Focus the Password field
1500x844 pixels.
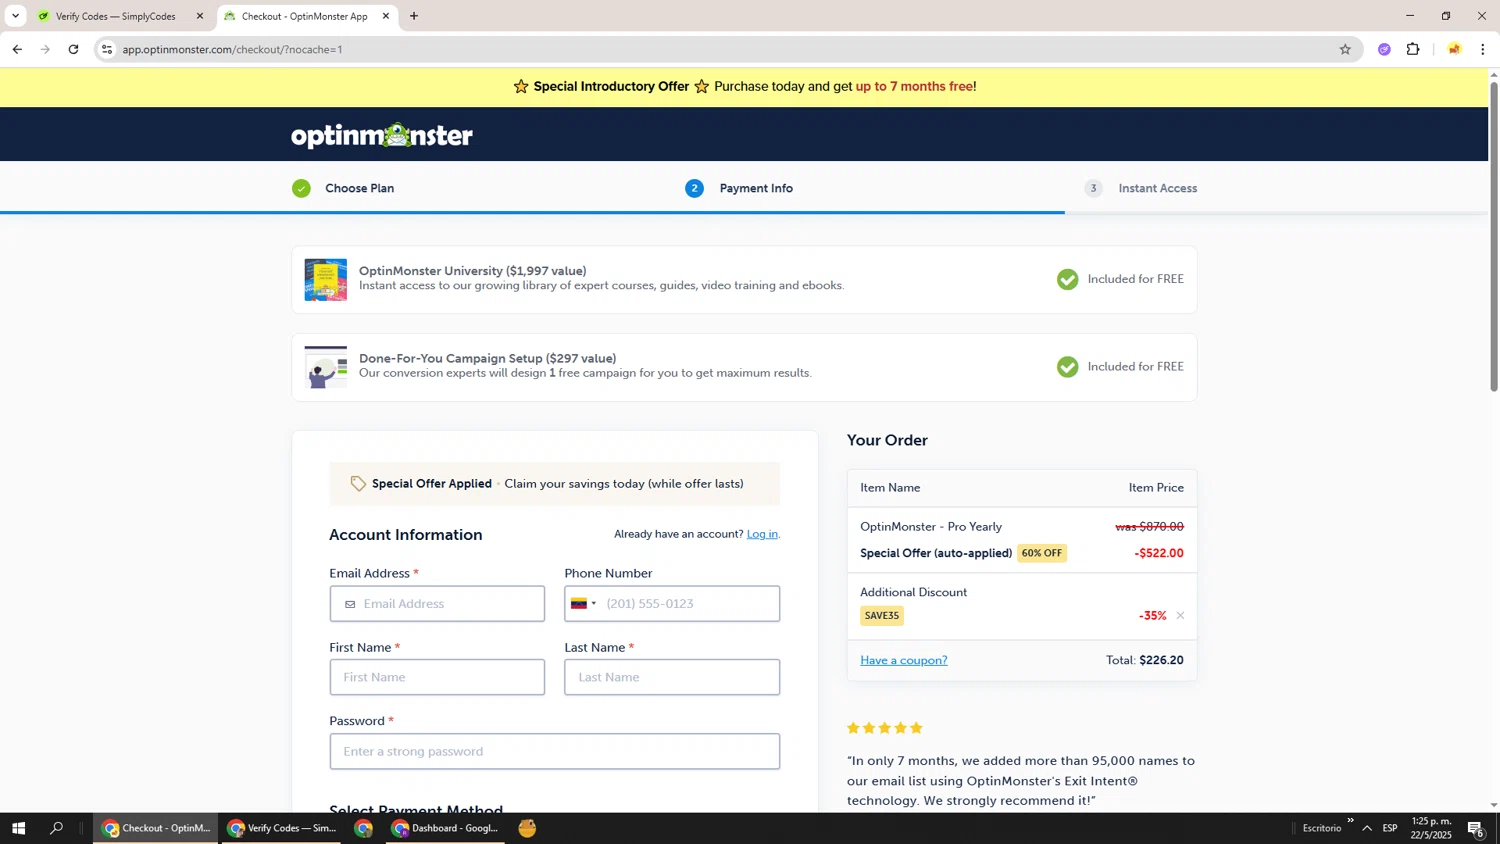tap(555, 751)
